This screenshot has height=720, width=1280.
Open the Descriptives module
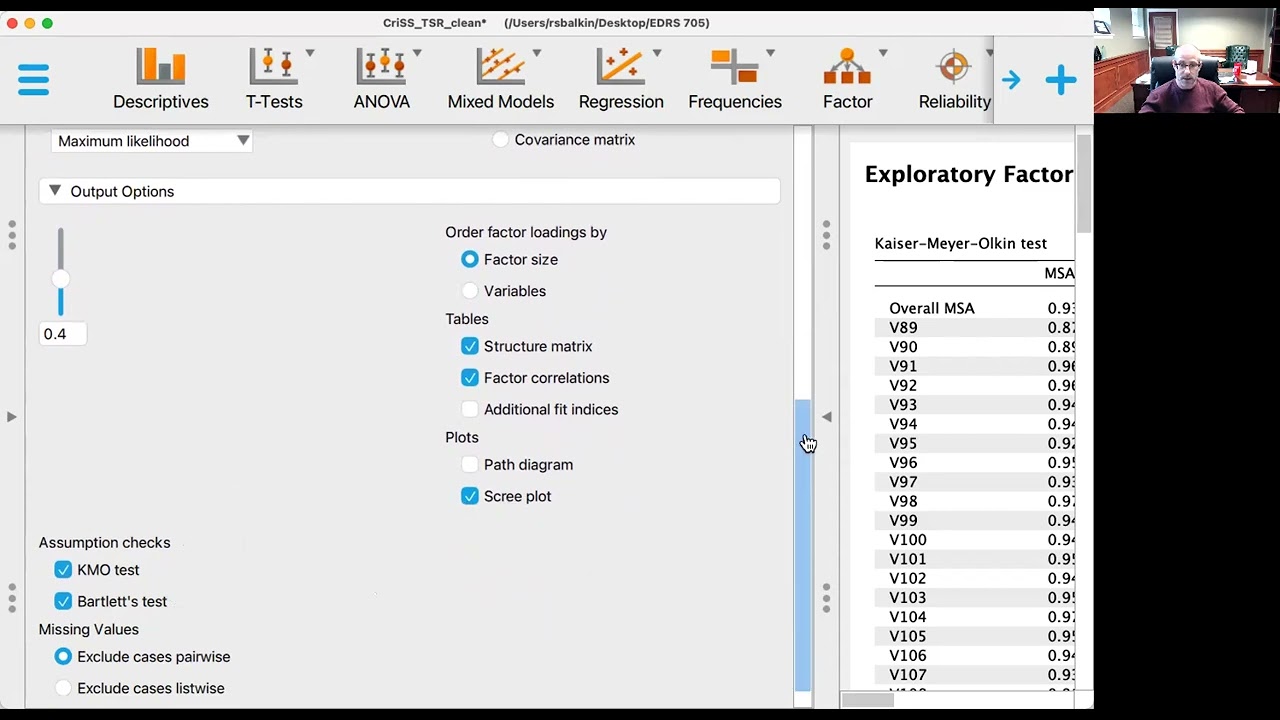click(160, 79)
